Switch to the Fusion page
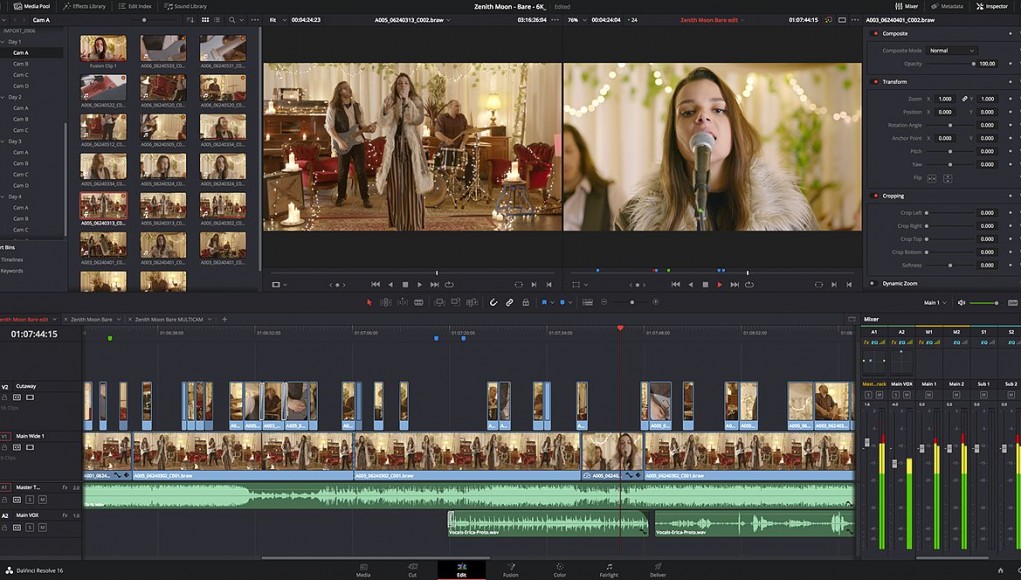Screen dimensions: 1021x580 click(x=510, y=570)
